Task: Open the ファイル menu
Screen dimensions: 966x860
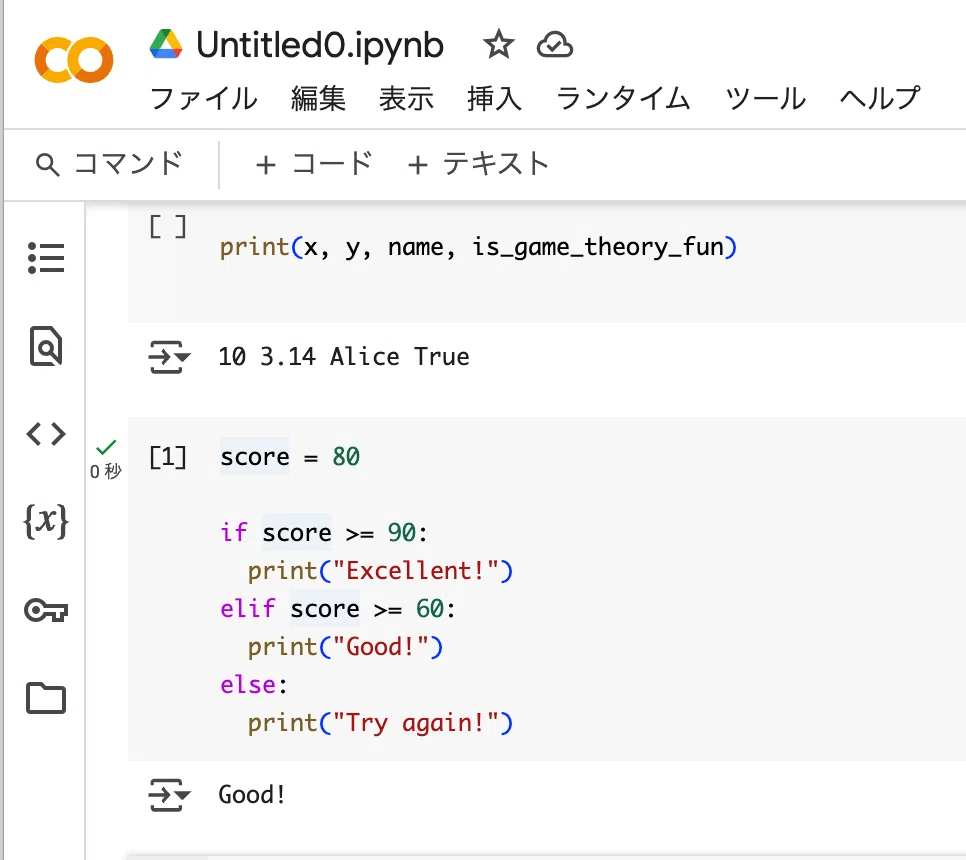Action: tap(204, 99)
